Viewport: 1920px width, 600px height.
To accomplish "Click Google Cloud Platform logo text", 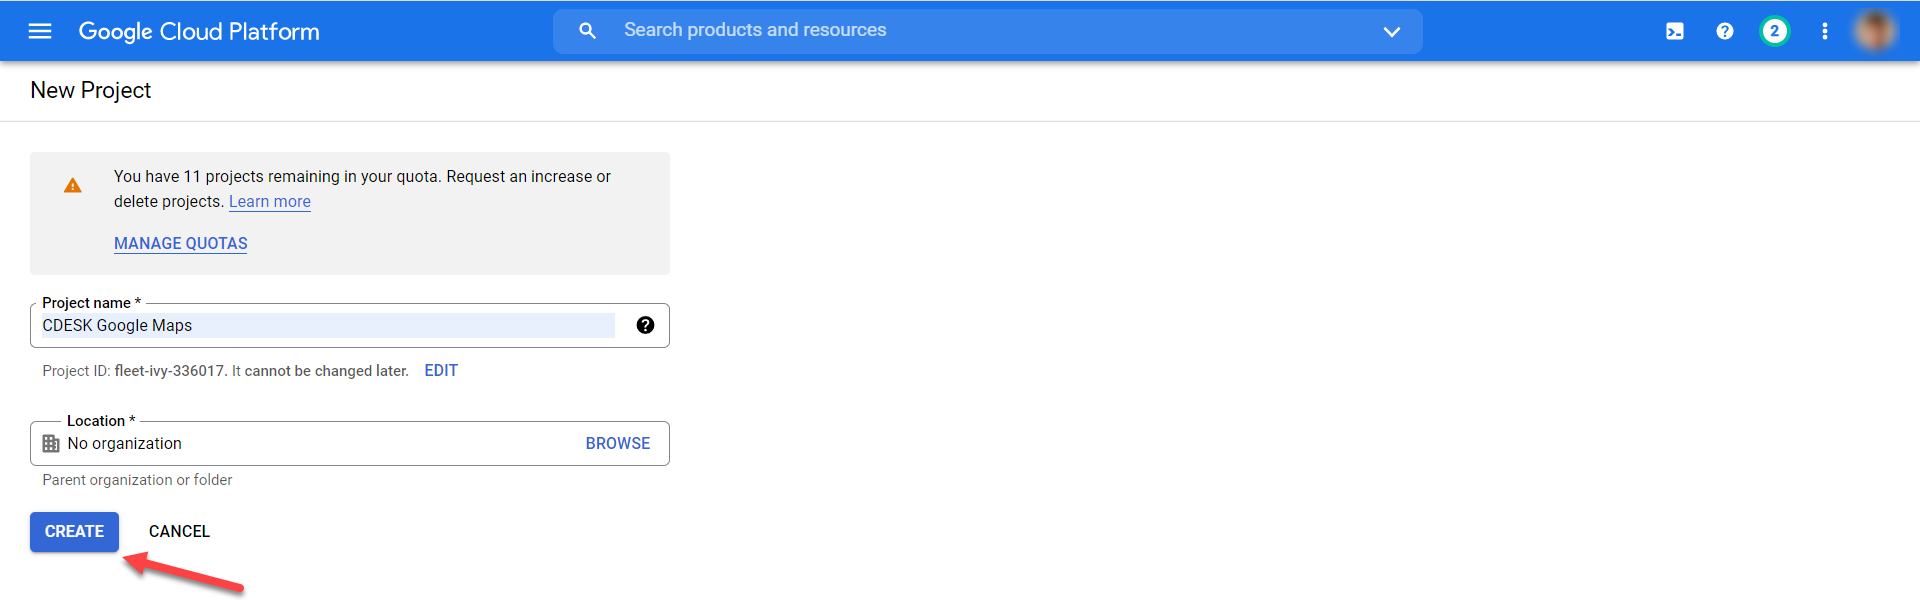I will (x=199, y=31).
